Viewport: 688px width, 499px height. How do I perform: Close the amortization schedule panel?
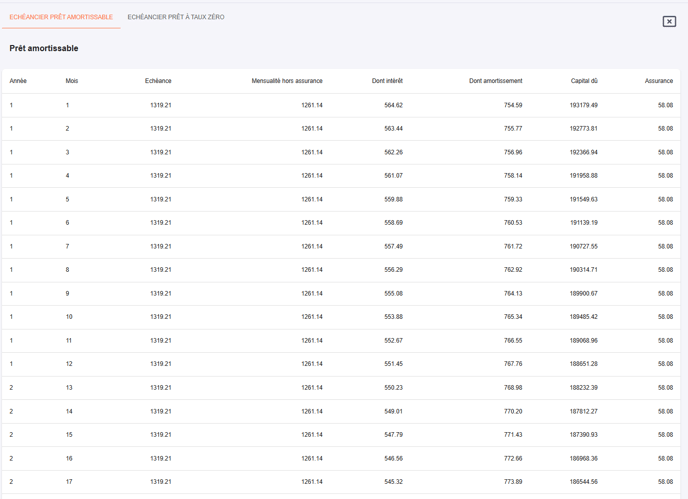[669, 21]
